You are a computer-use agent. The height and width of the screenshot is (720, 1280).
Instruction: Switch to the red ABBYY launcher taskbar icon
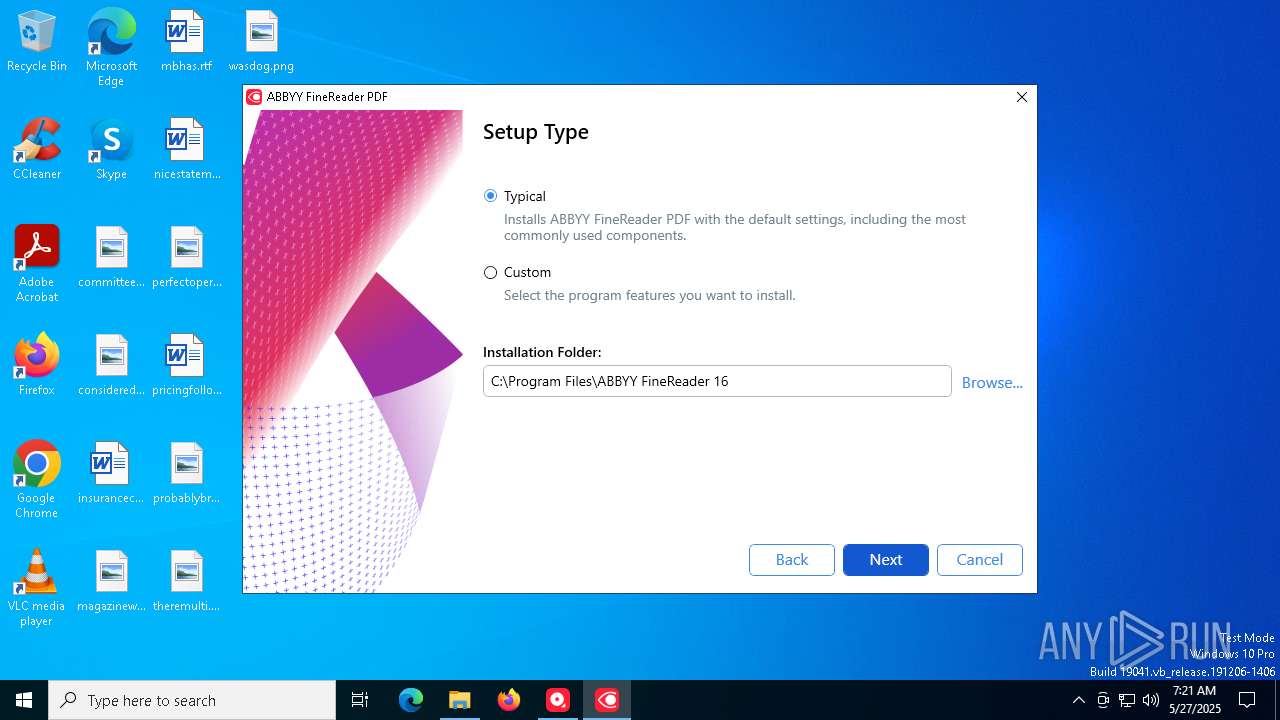(557, 700)
